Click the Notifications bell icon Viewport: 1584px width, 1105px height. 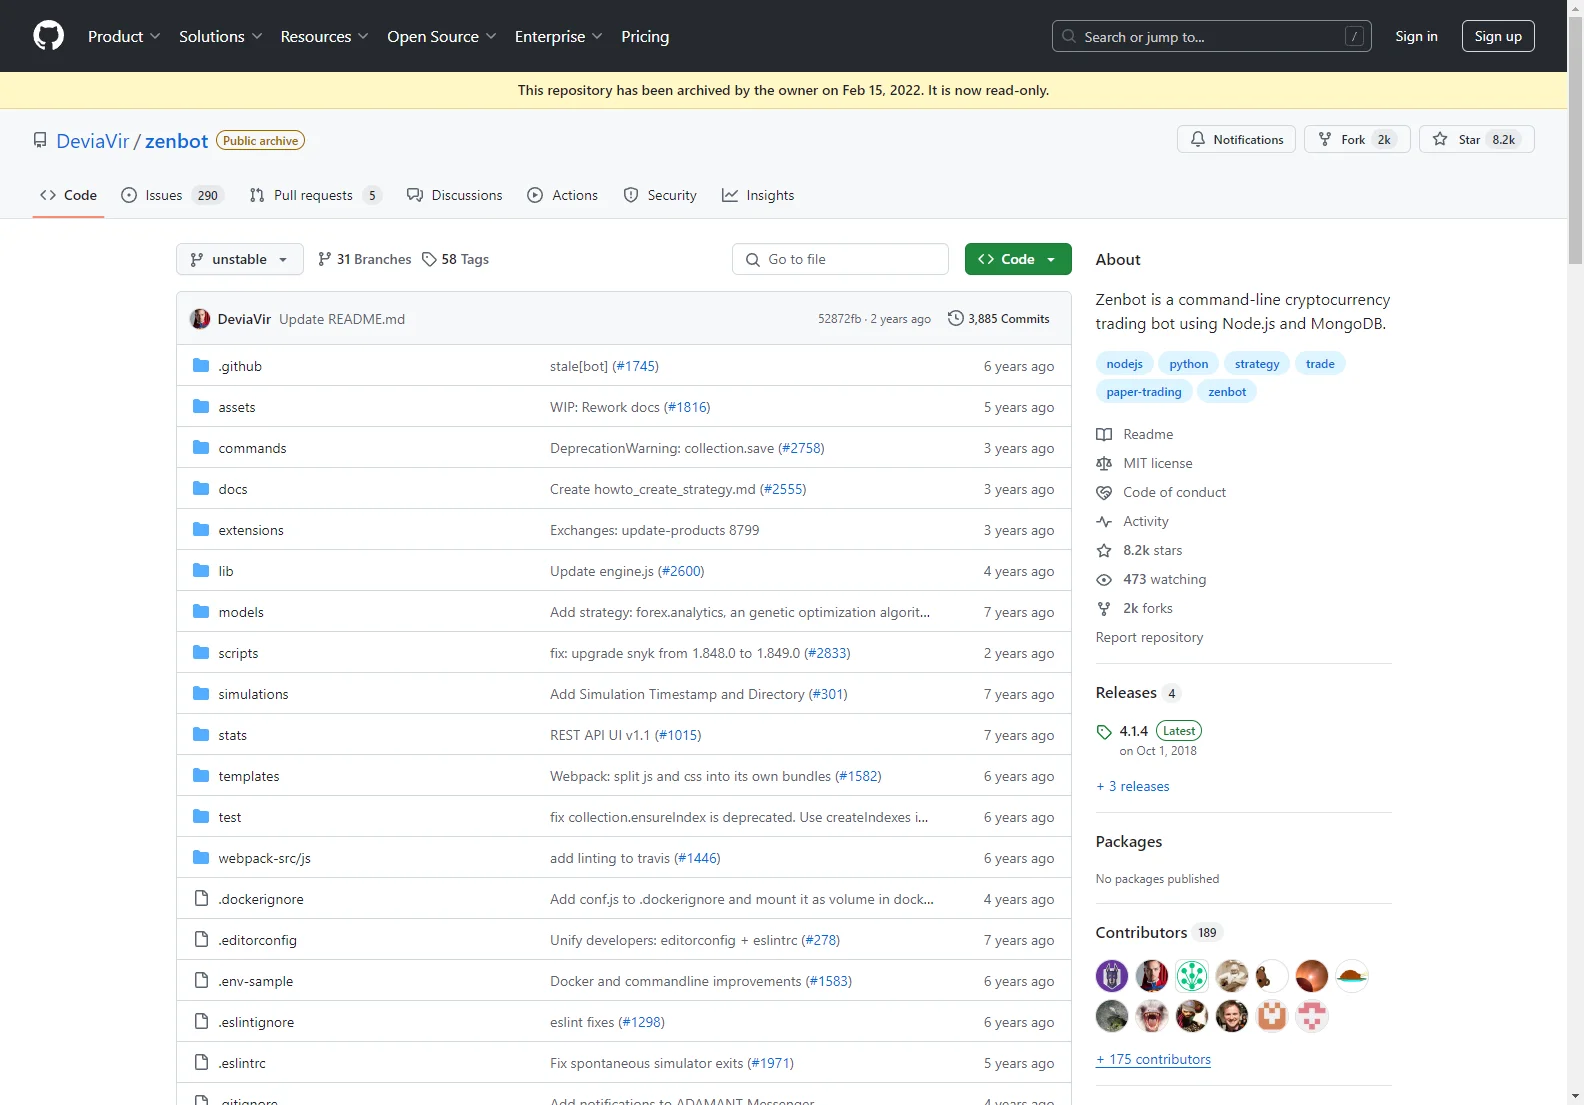pyautogui.click(x=1197, y=139)
